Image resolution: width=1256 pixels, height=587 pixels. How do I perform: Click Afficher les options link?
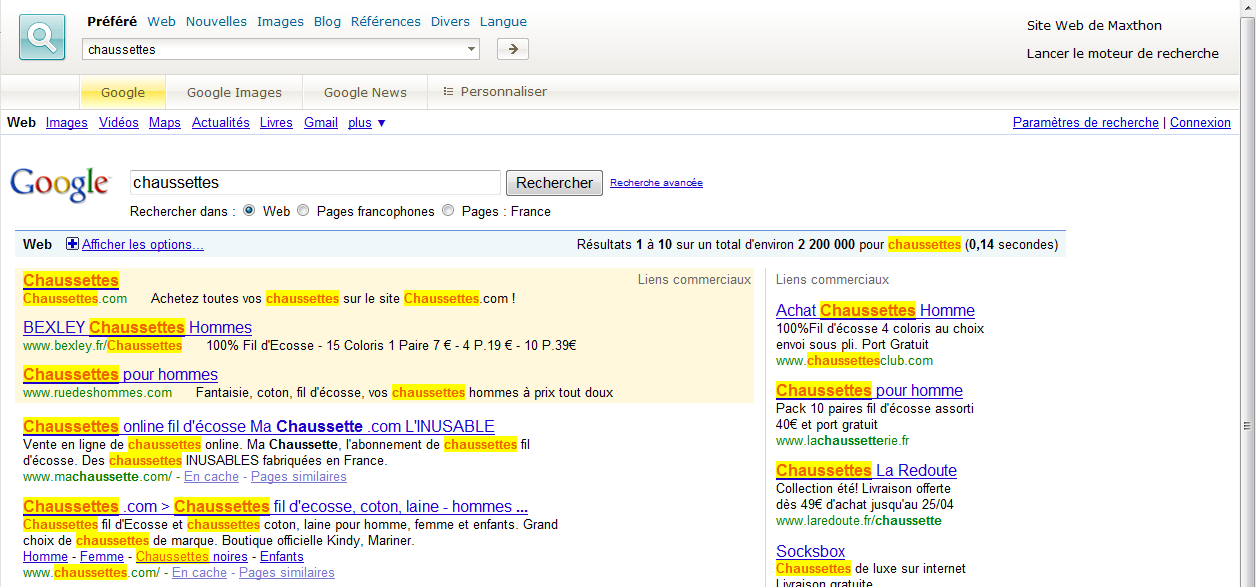coord(143,245)
